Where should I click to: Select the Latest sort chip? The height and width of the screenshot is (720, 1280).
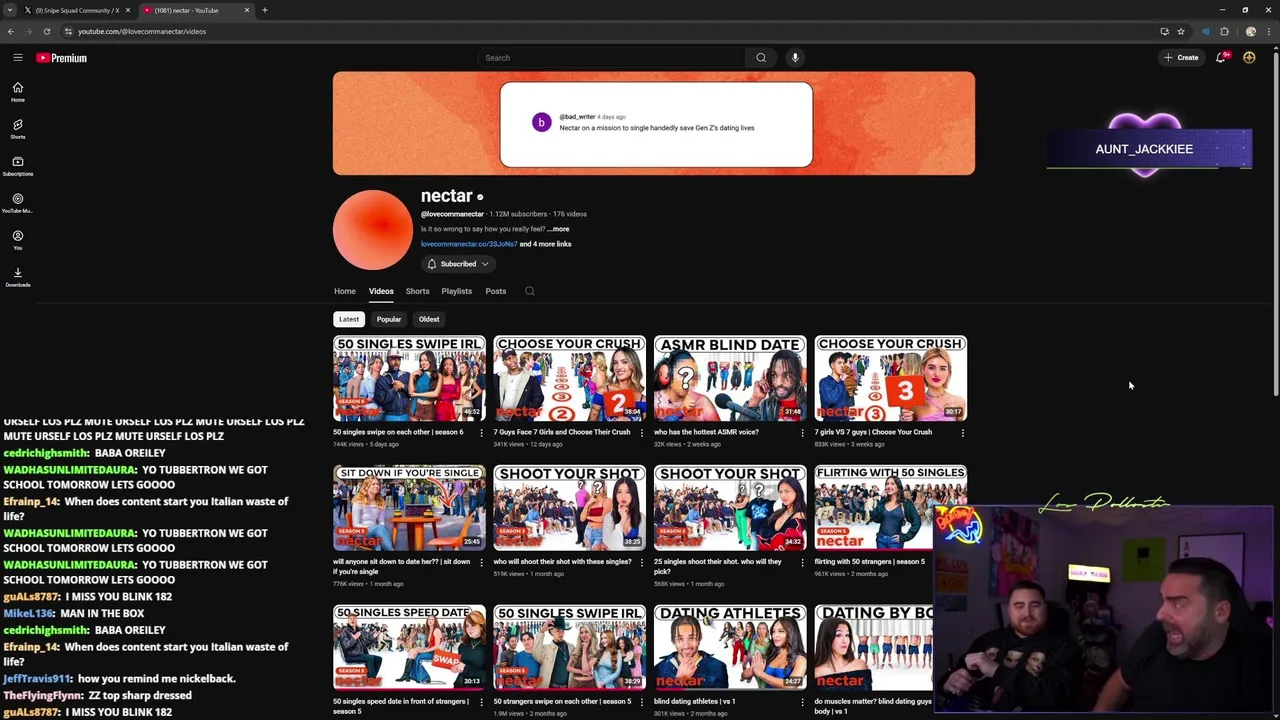348,319
